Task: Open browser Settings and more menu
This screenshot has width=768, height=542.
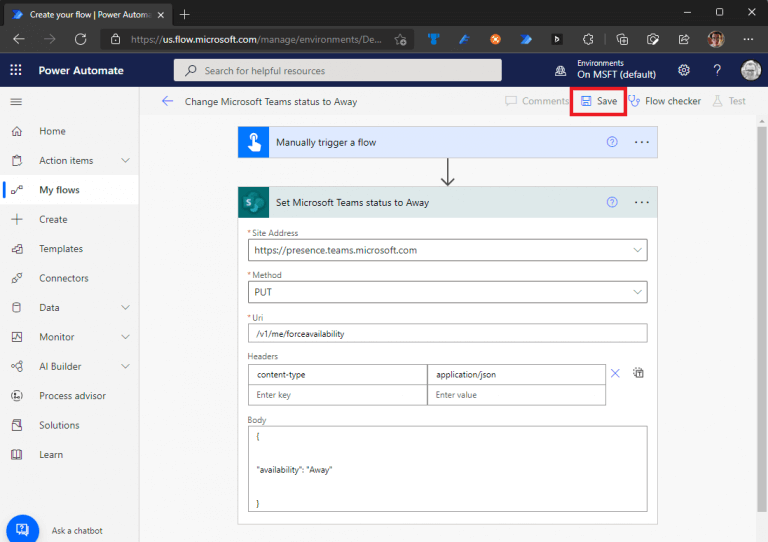Action: [x=748, y=39]
